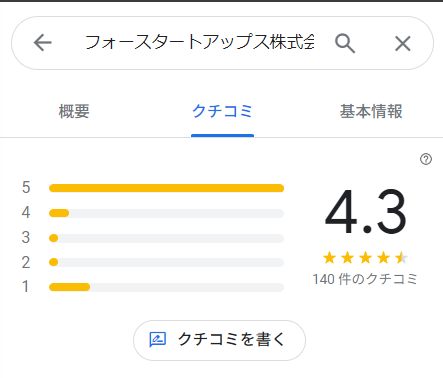Click the back arrow in search bar
Screen dimensions: 443x378
click(x=43, y=43)
